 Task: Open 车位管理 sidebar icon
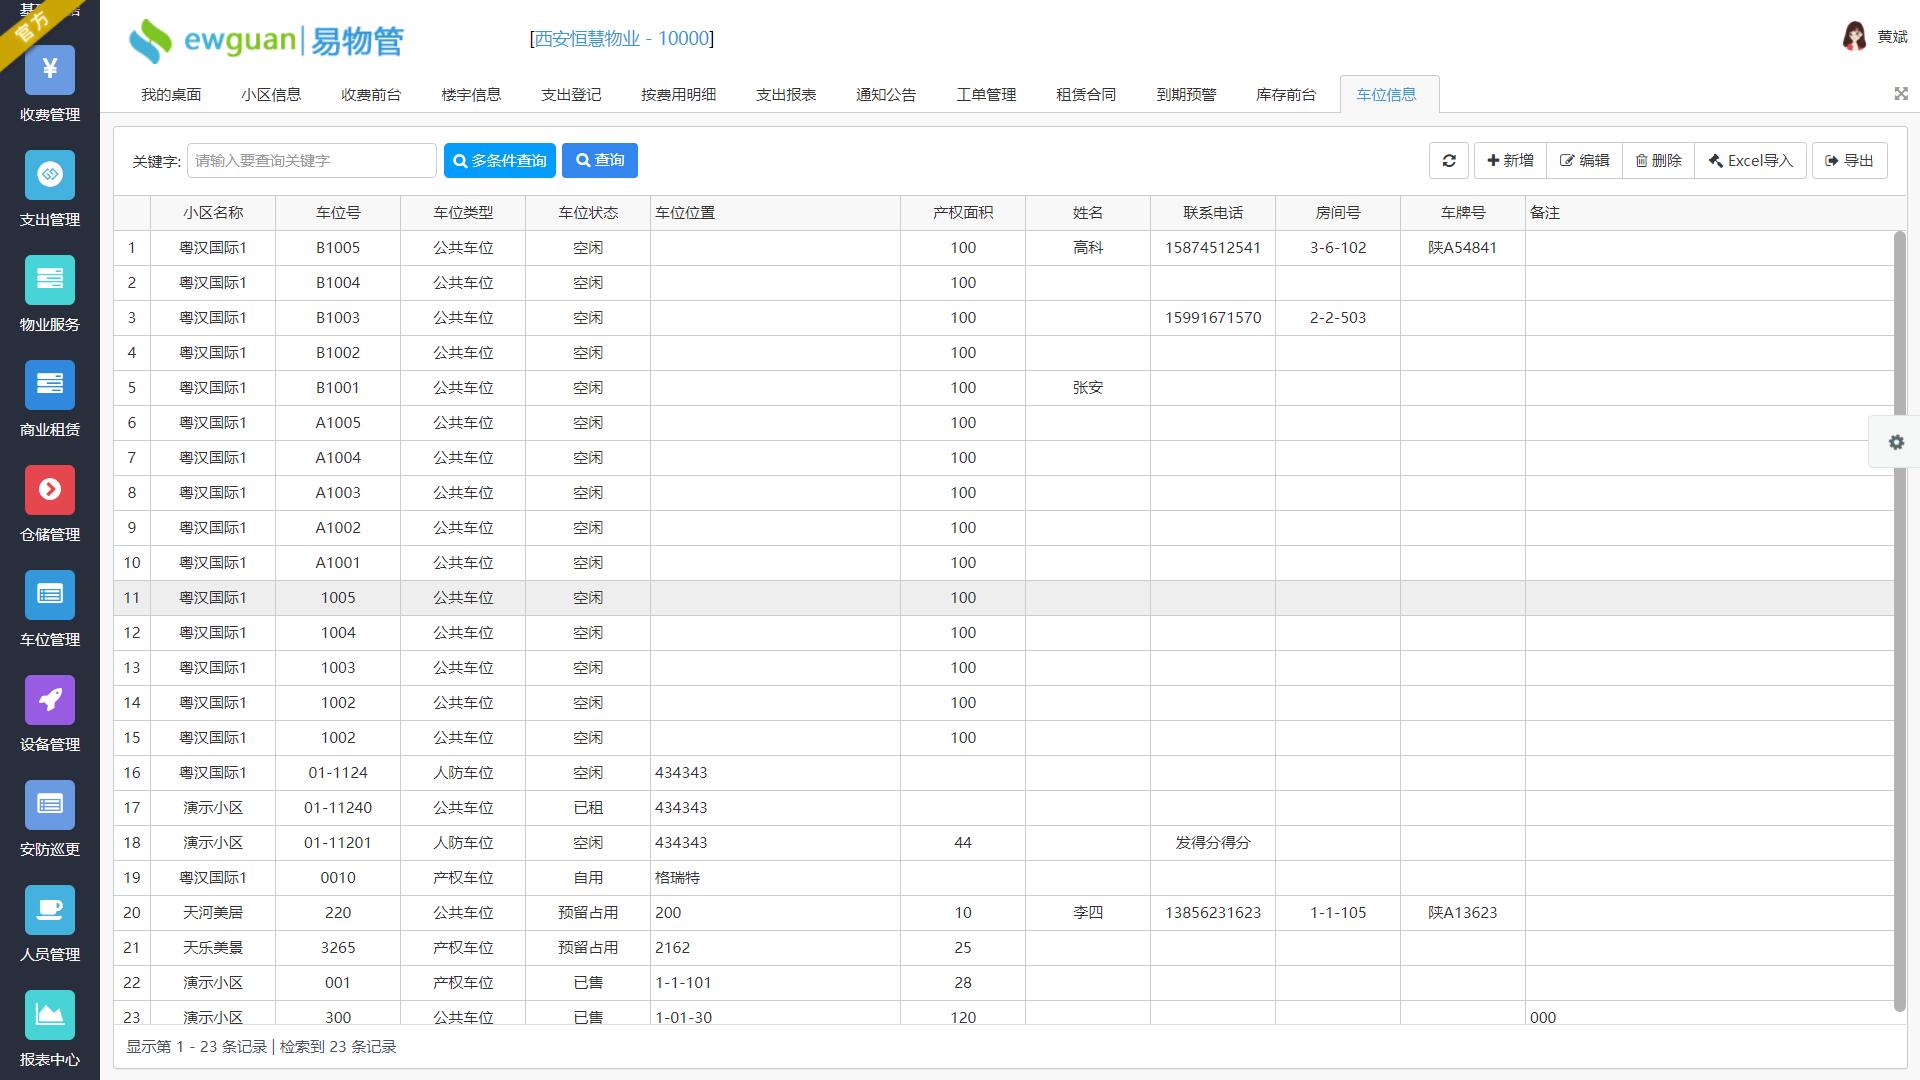tap(50, 595)
